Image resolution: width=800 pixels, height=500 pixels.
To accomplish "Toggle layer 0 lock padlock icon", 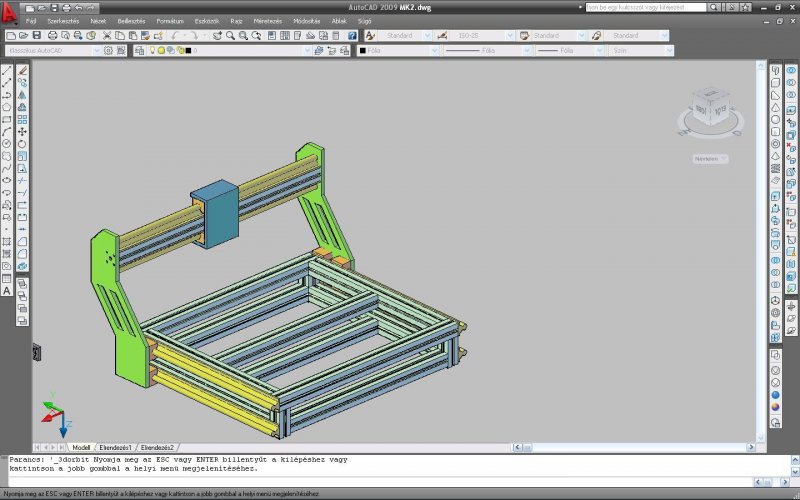I will [x=180, y=51].
